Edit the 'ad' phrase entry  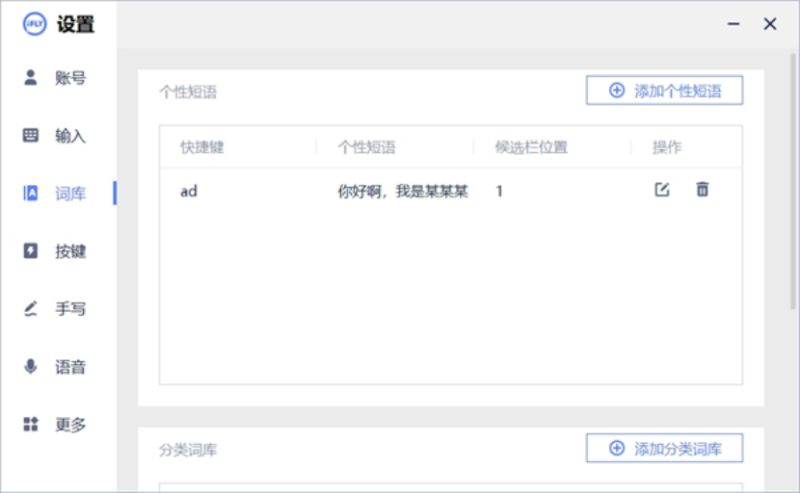click(x=662, y=190)
